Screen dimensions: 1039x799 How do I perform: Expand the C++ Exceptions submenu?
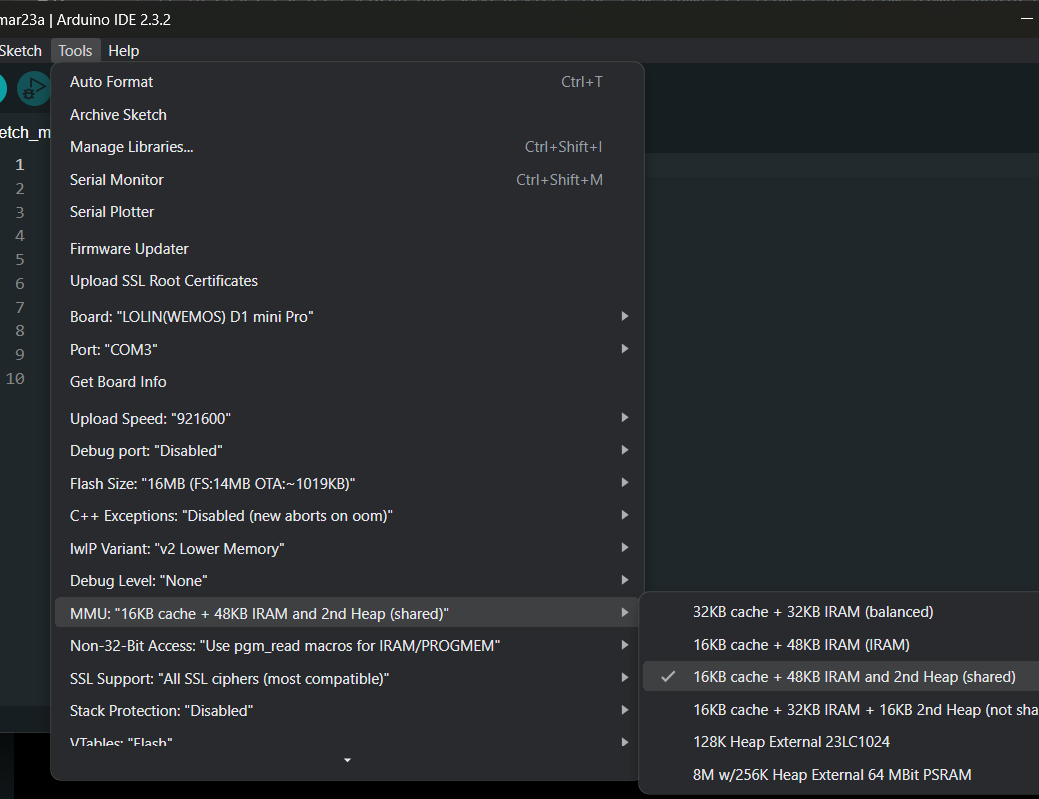click(x=347, y=516)
